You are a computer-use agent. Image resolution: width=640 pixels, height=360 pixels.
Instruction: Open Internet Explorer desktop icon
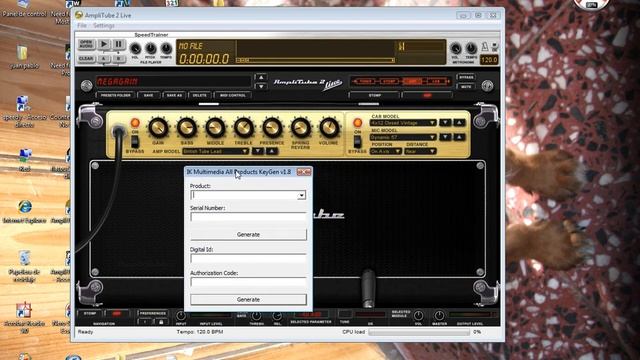point(24,211)
